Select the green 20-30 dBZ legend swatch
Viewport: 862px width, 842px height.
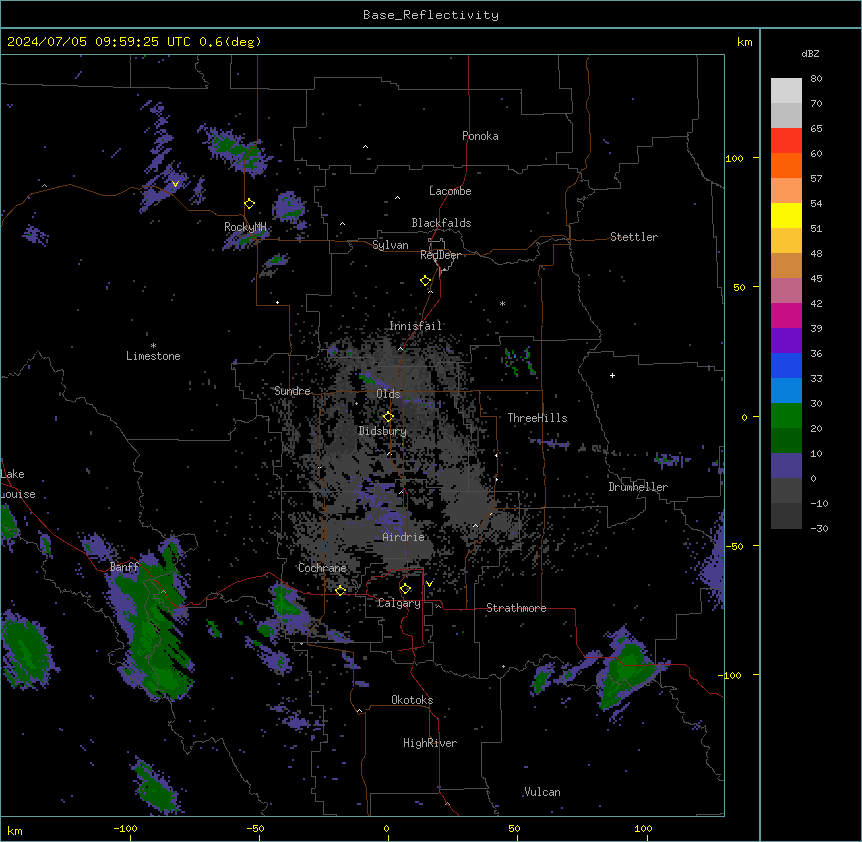pos(786,416)
